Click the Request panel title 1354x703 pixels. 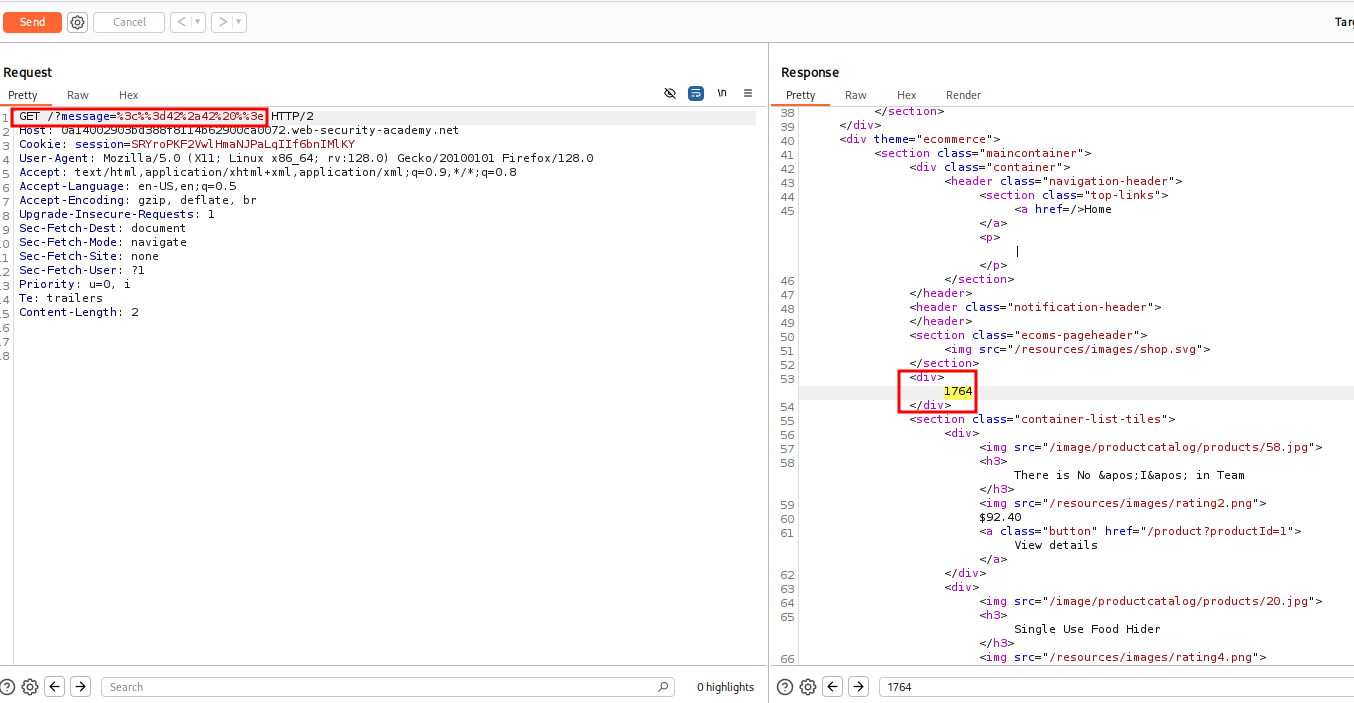[x=28, y=72]
